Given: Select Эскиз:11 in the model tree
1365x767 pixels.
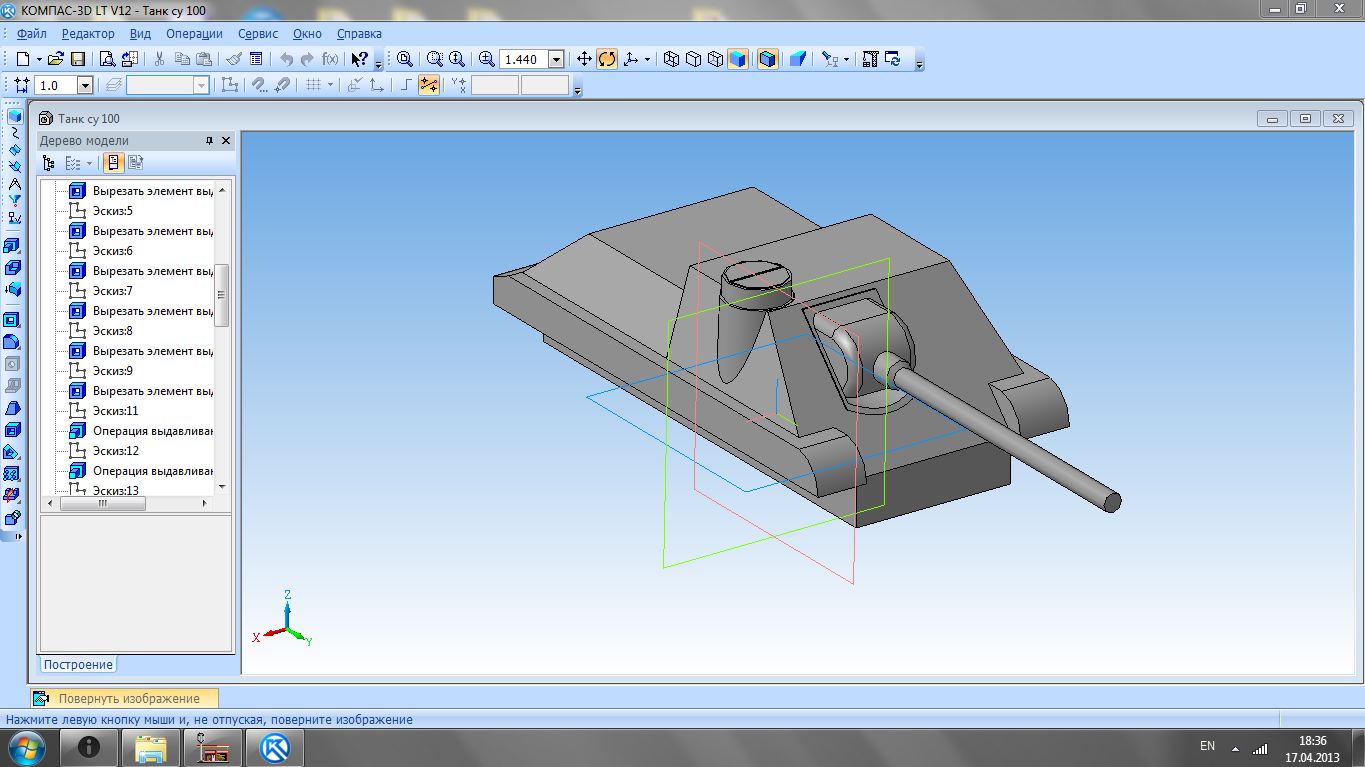Looking at the screenshot, I should 115,411.
